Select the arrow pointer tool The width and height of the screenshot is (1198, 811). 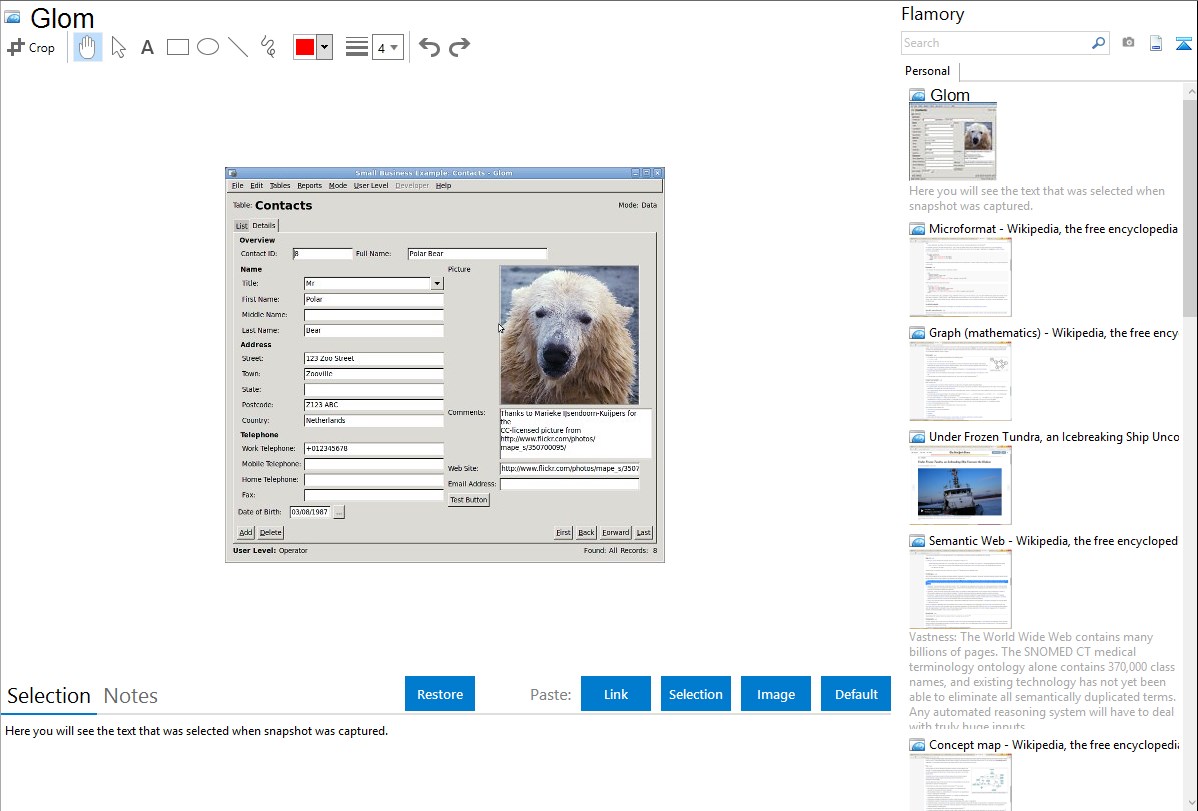pos(119,47)
